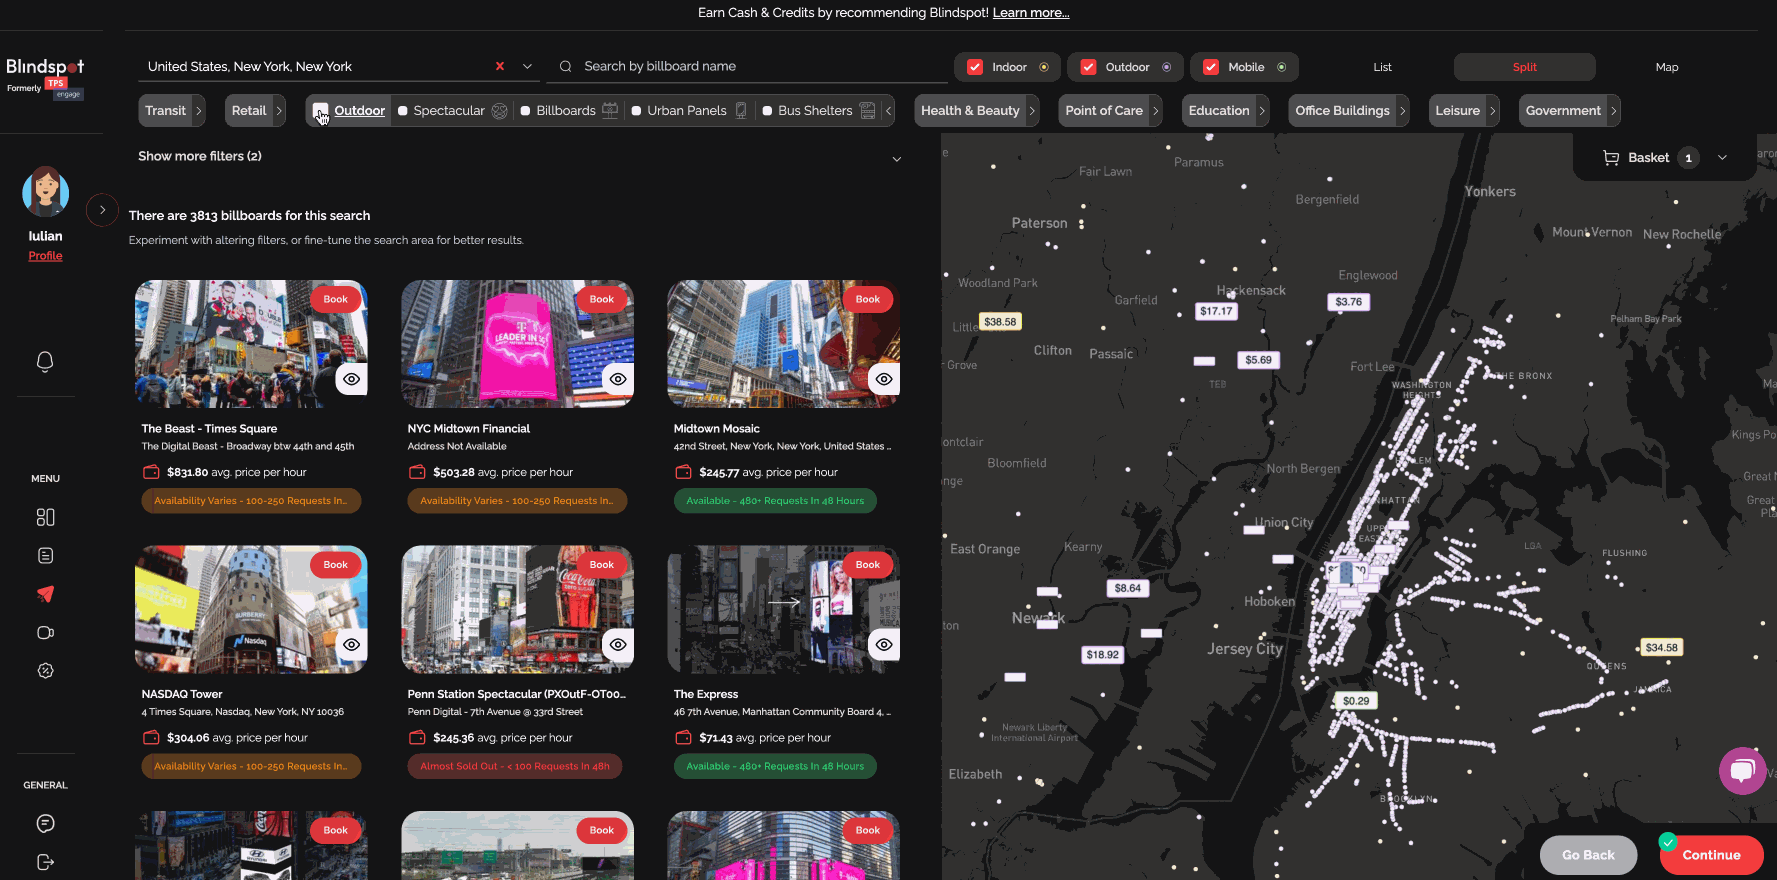
Task: Open the chat message icon under General
Action: coord(45,823)
